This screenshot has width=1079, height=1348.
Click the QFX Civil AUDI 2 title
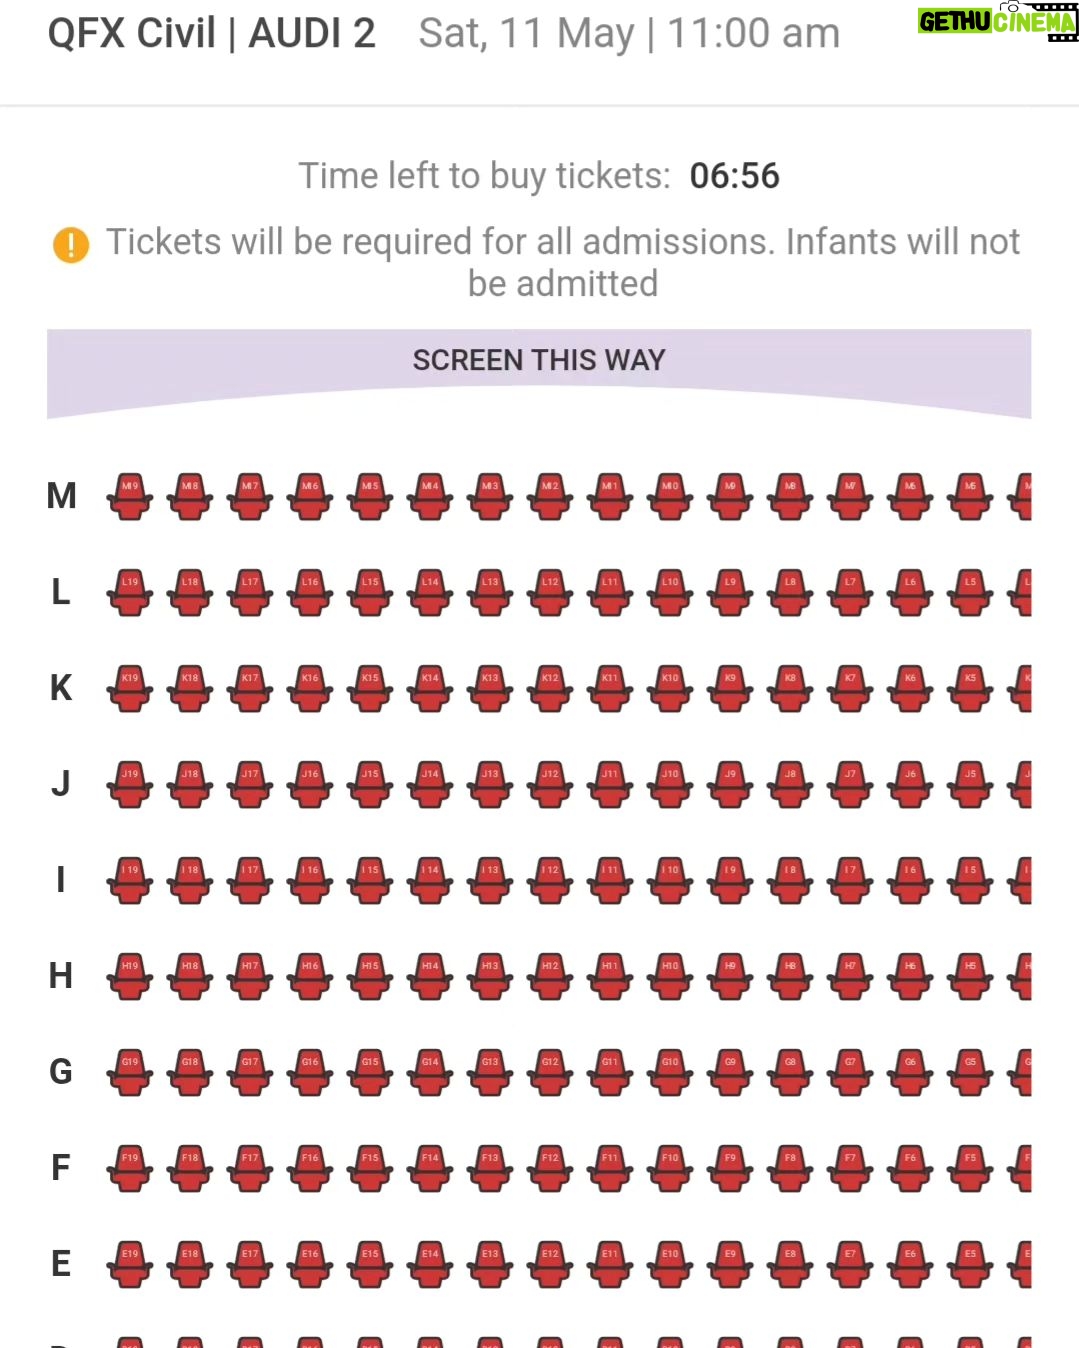click(x=212, y=33)
